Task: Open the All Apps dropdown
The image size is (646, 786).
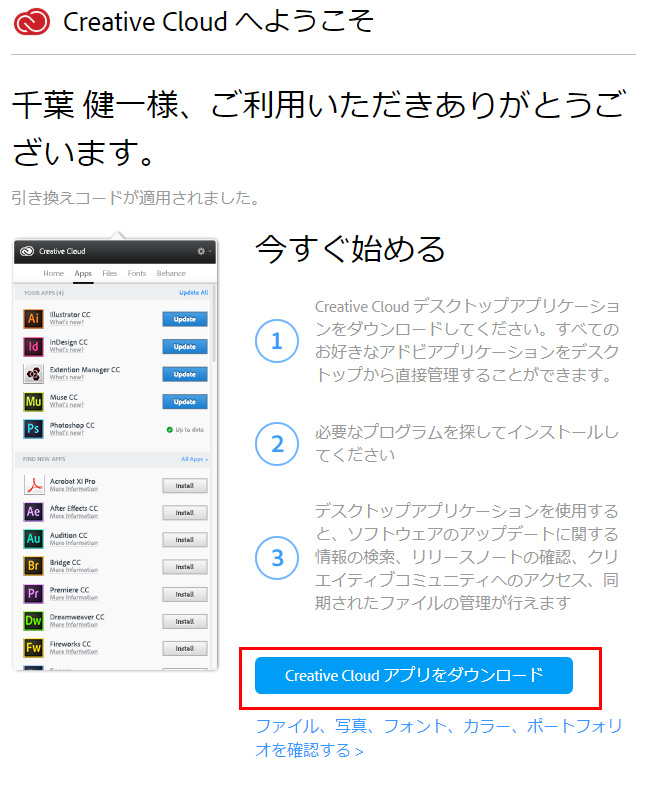Action: tap(194, 459)
